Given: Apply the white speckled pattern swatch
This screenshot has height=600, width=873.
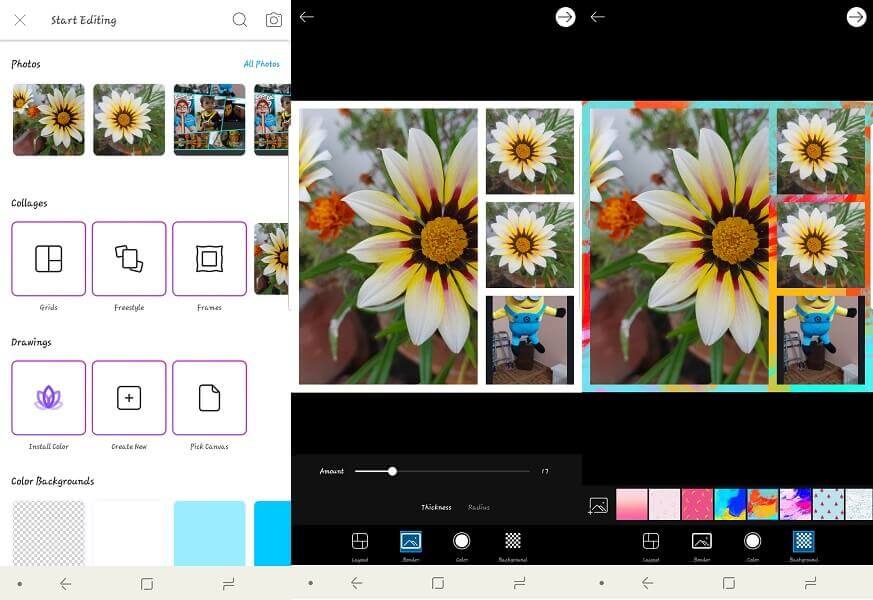Looking at the screenshot, I should click(x=859, y=504).
